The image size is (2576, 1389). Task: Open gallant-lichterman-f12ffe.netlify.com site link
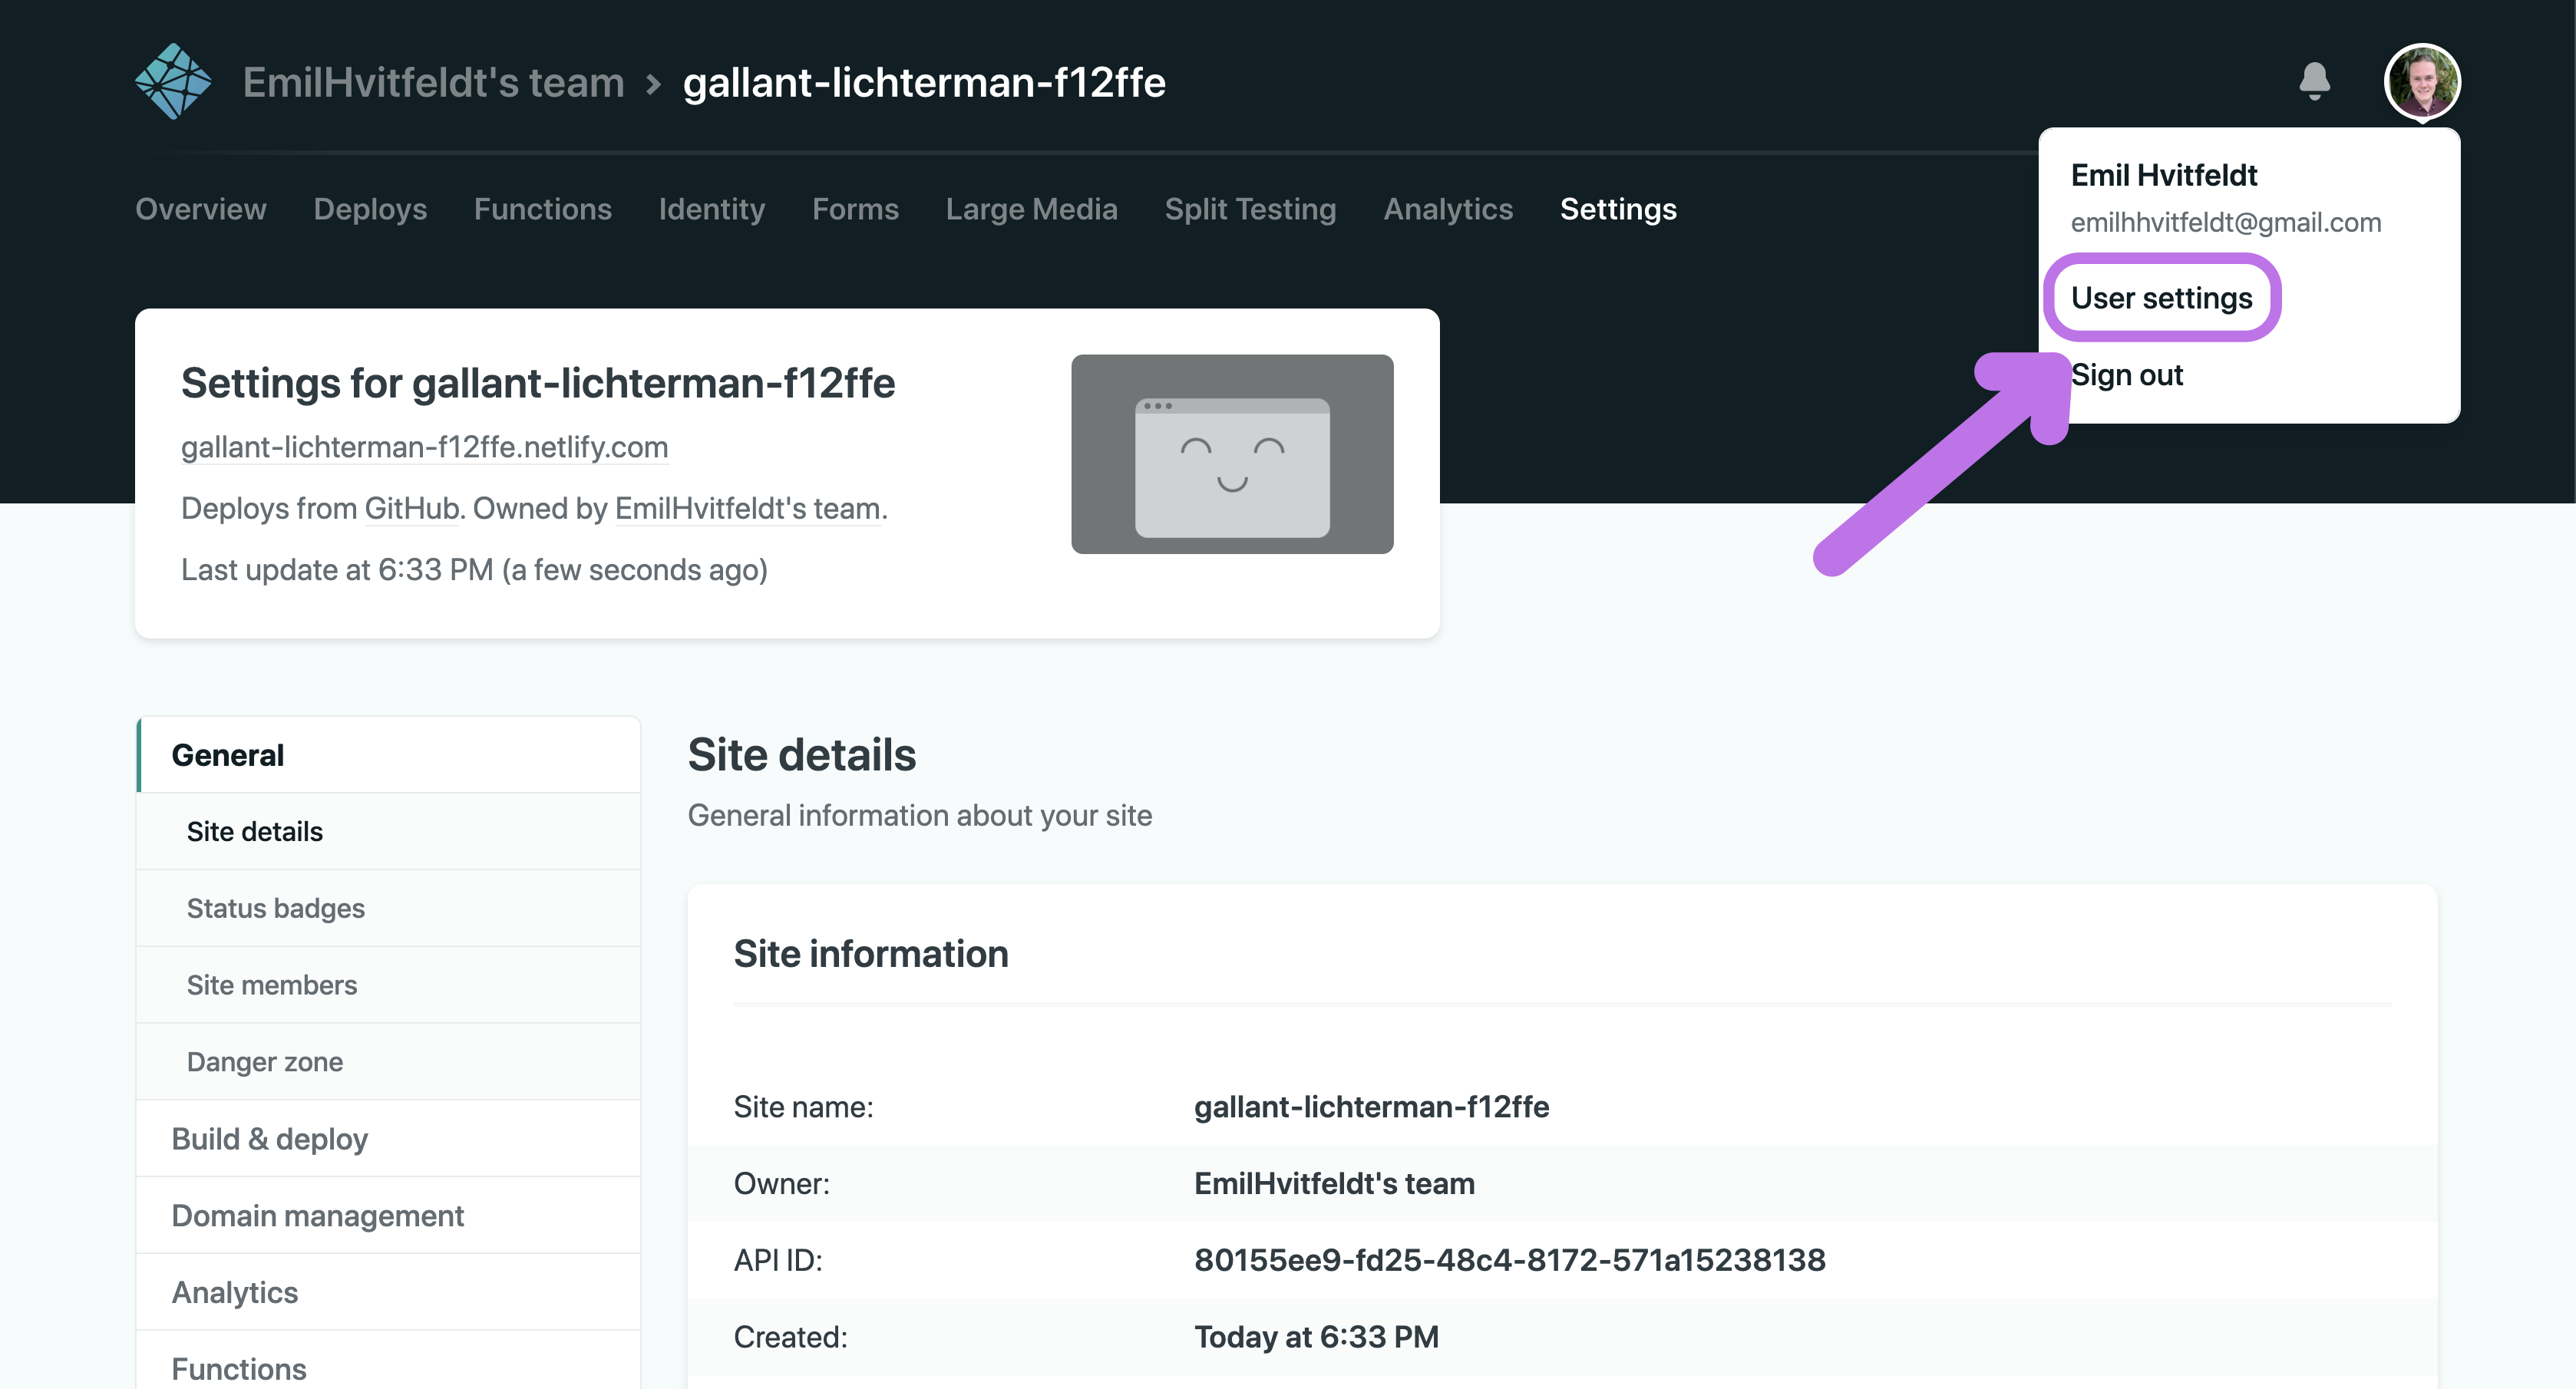coord(424,447)
